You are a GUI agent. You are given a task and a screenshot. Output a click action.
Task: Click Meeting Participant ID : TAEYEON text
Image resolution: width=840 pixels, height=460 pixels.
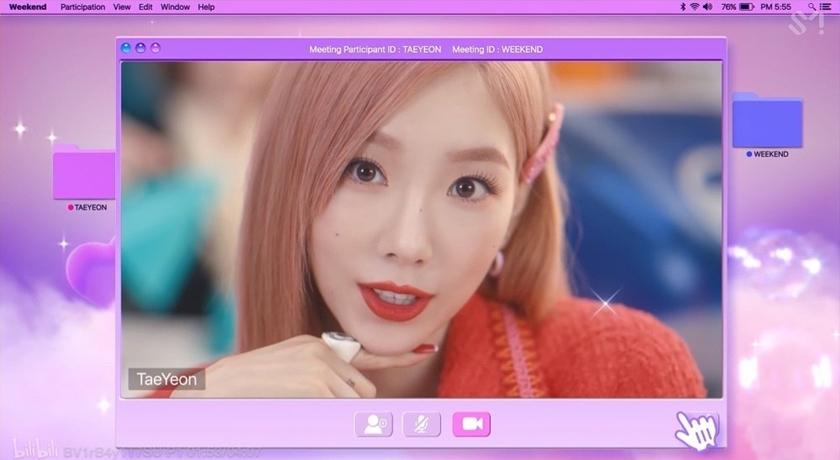(375, 49)
